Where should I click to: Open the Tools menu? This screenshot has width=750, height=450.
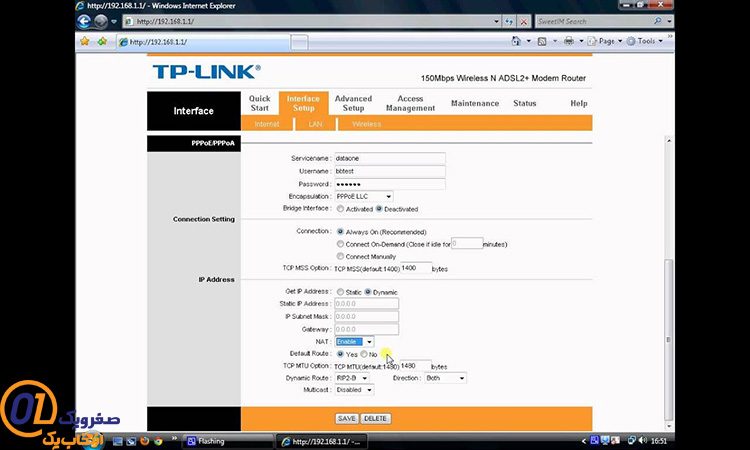click(645, 41)
